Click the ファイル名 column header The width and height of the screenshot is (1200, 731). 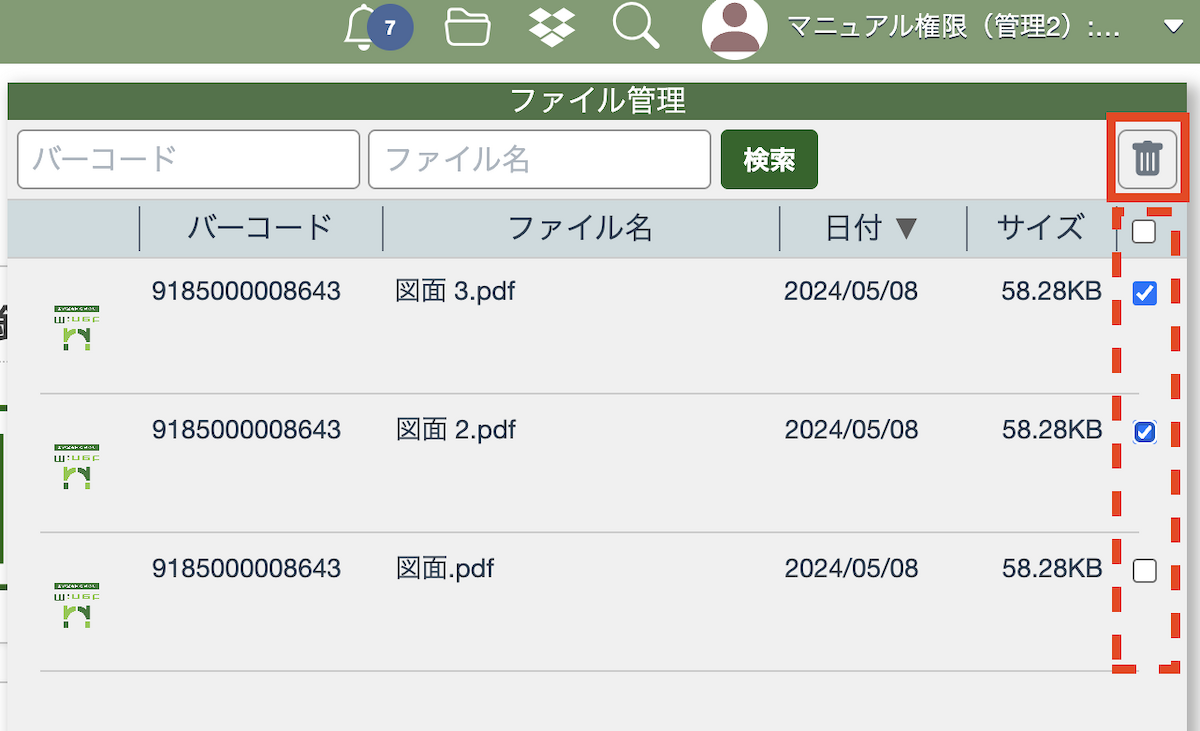coord(580,228)
